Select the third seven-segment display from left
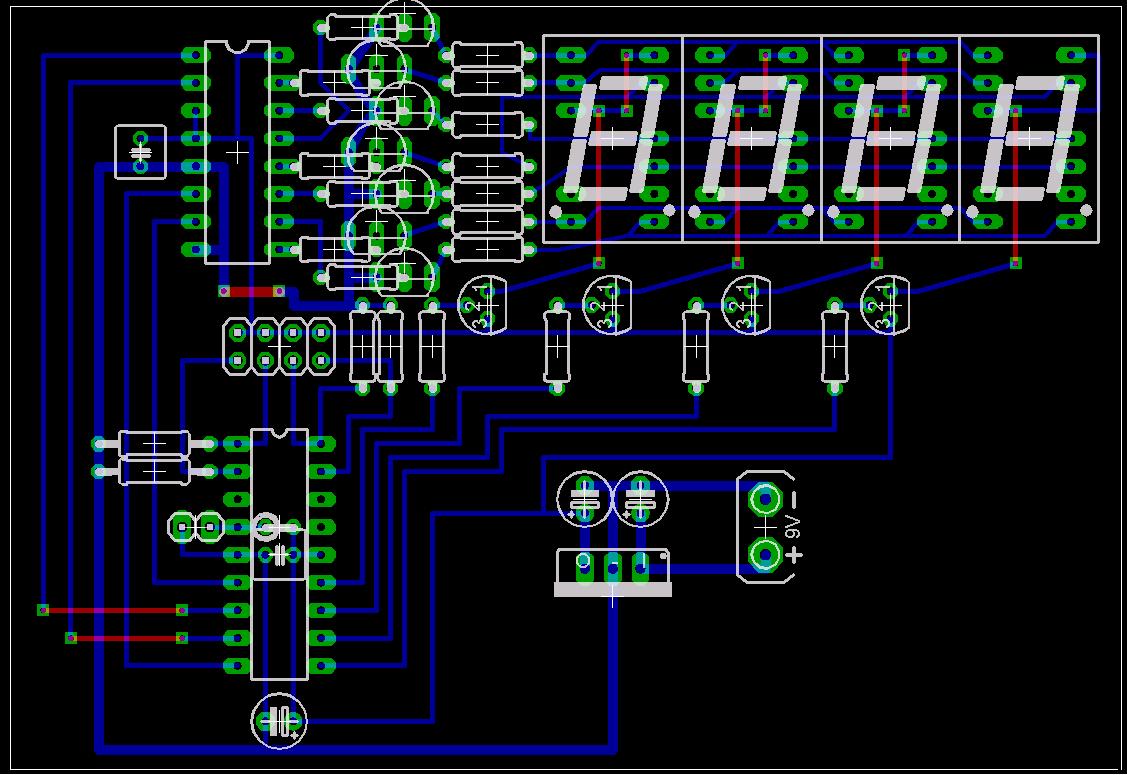Image resolution: width=1127 pixels, height=775 pixels. point(890,138)
